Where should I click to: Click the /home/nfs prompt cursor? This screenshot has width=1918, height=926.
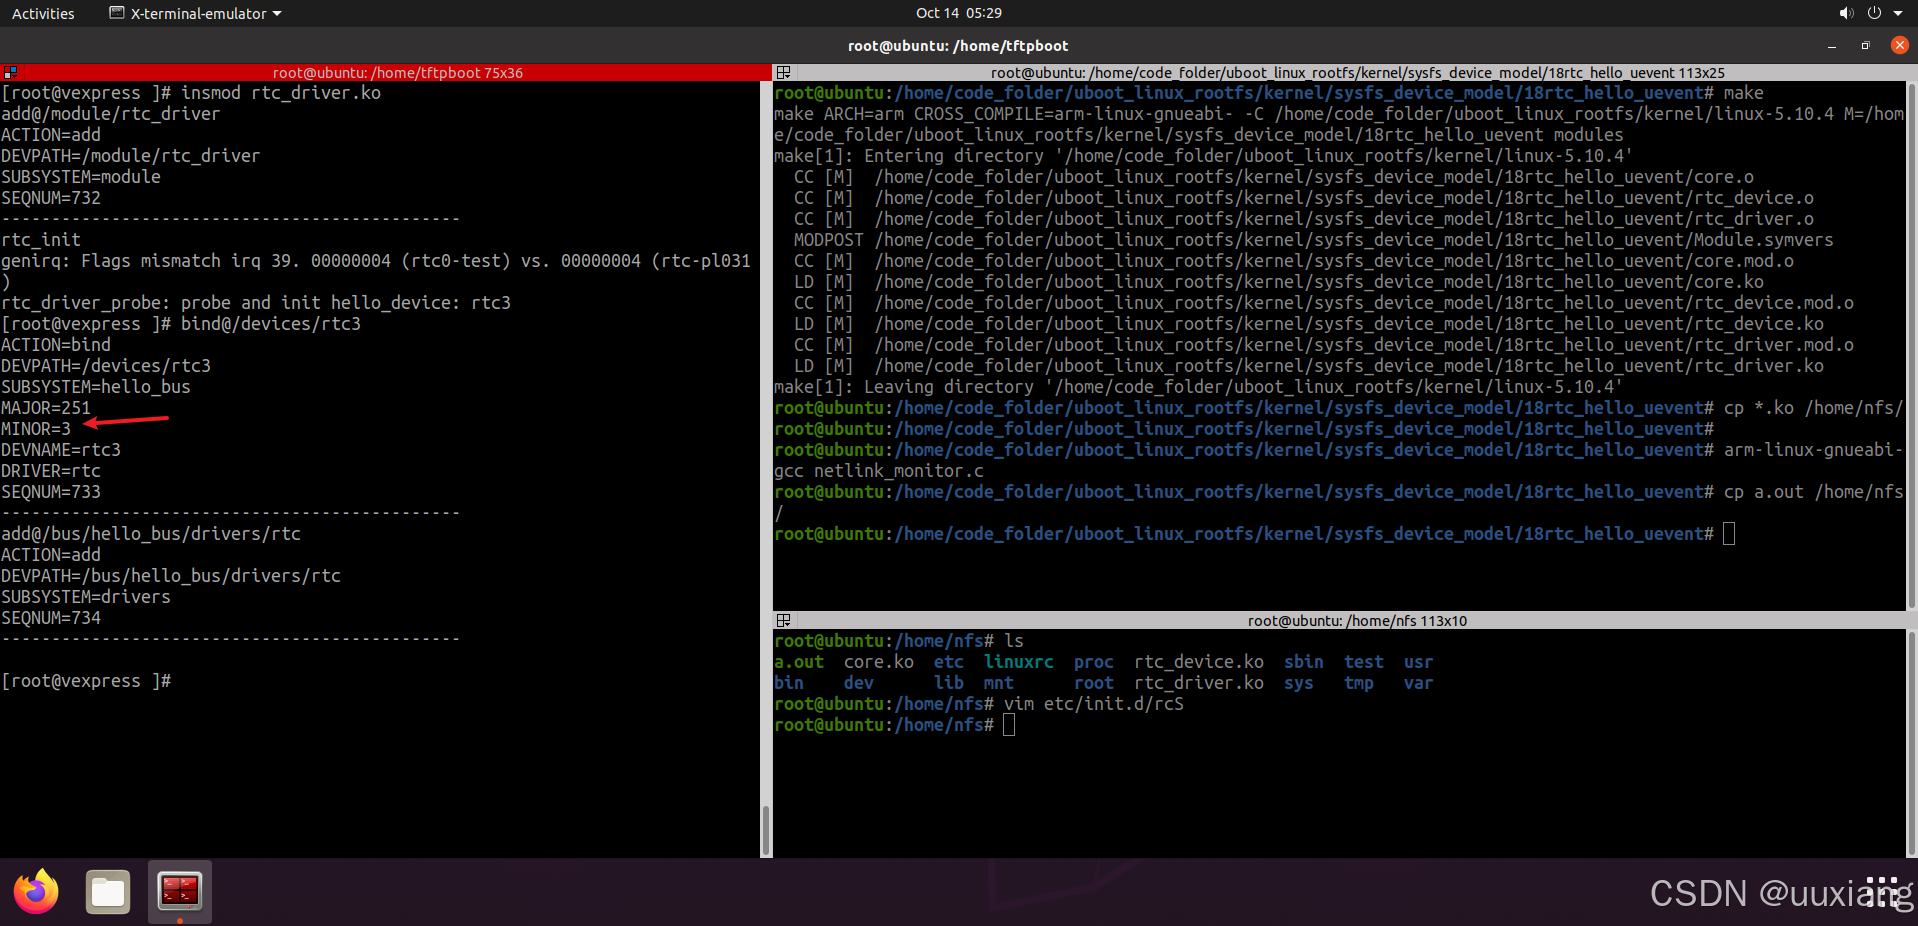pos(1009,725)
